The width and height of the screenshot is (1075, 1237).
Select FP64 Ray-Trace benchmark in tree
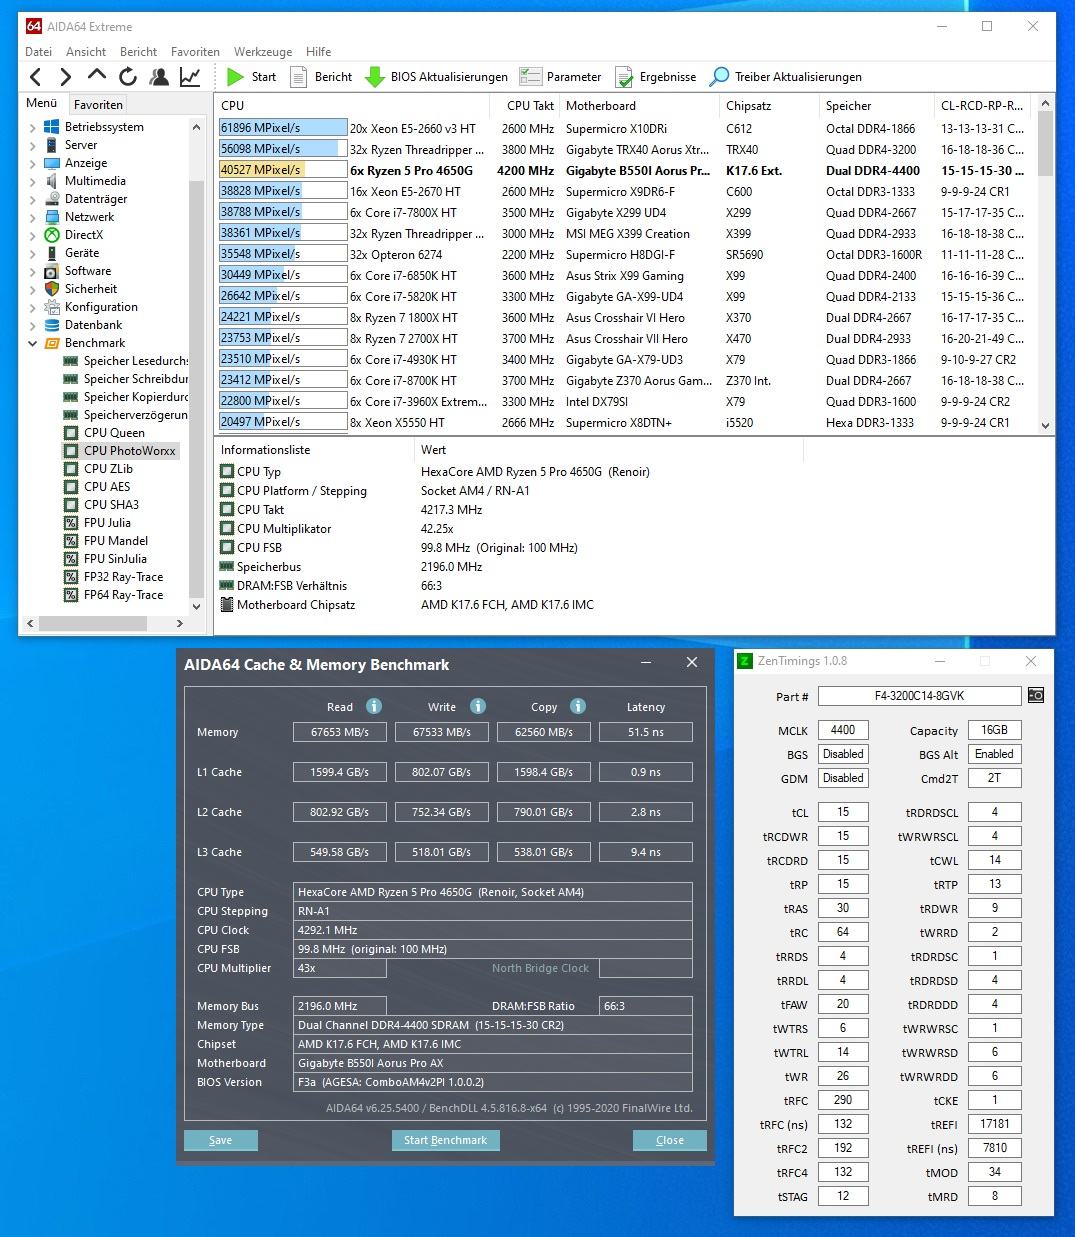[123, 595]
